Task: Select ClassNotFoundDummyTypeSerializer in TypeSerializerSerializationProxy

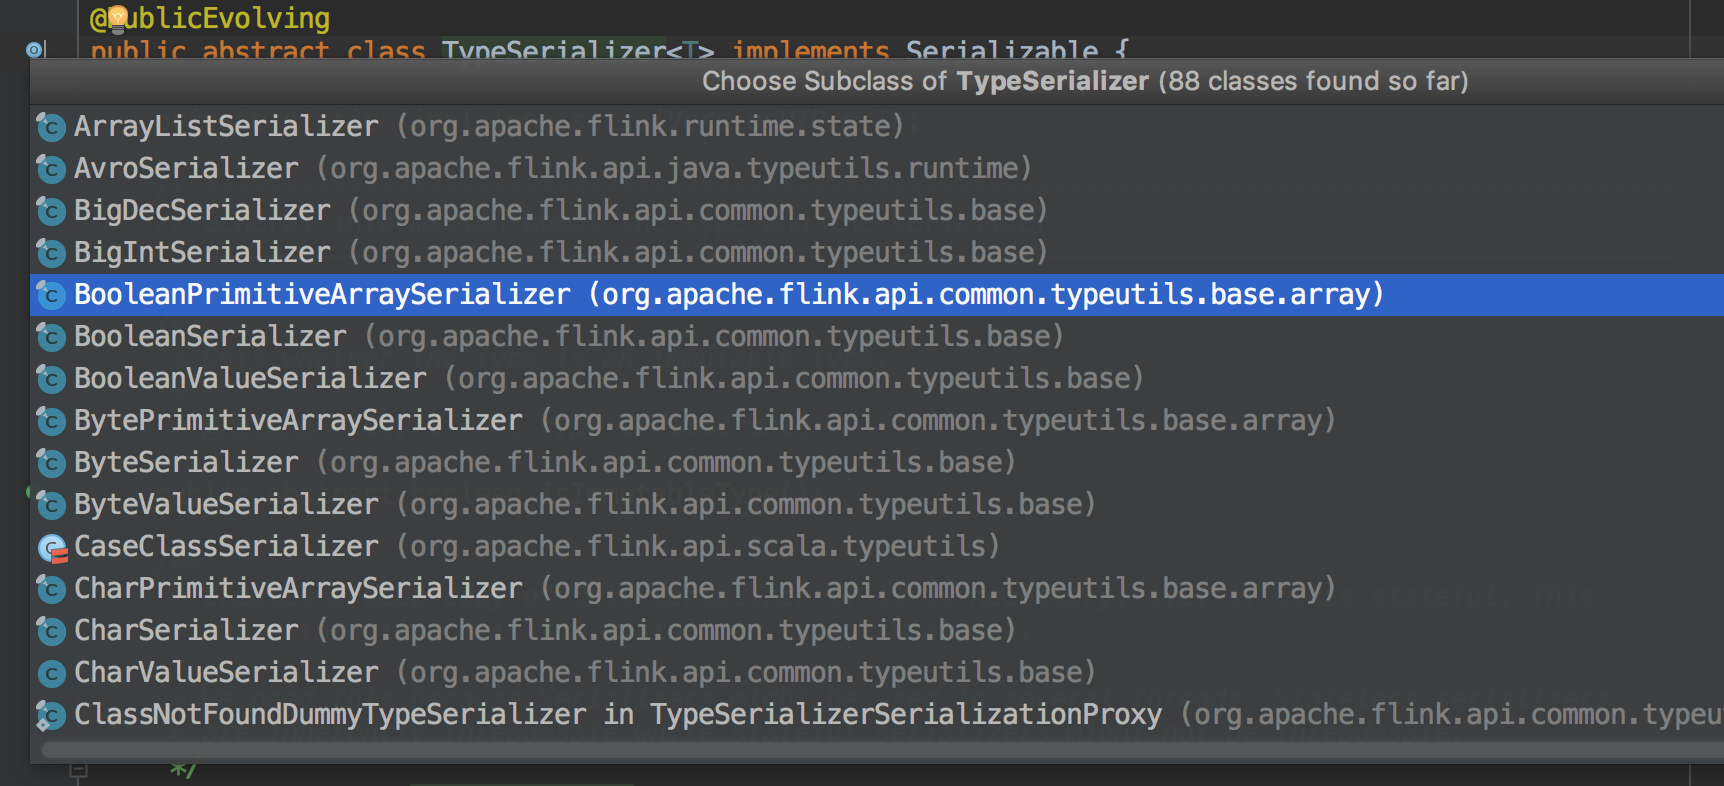Action: point(877,715)
